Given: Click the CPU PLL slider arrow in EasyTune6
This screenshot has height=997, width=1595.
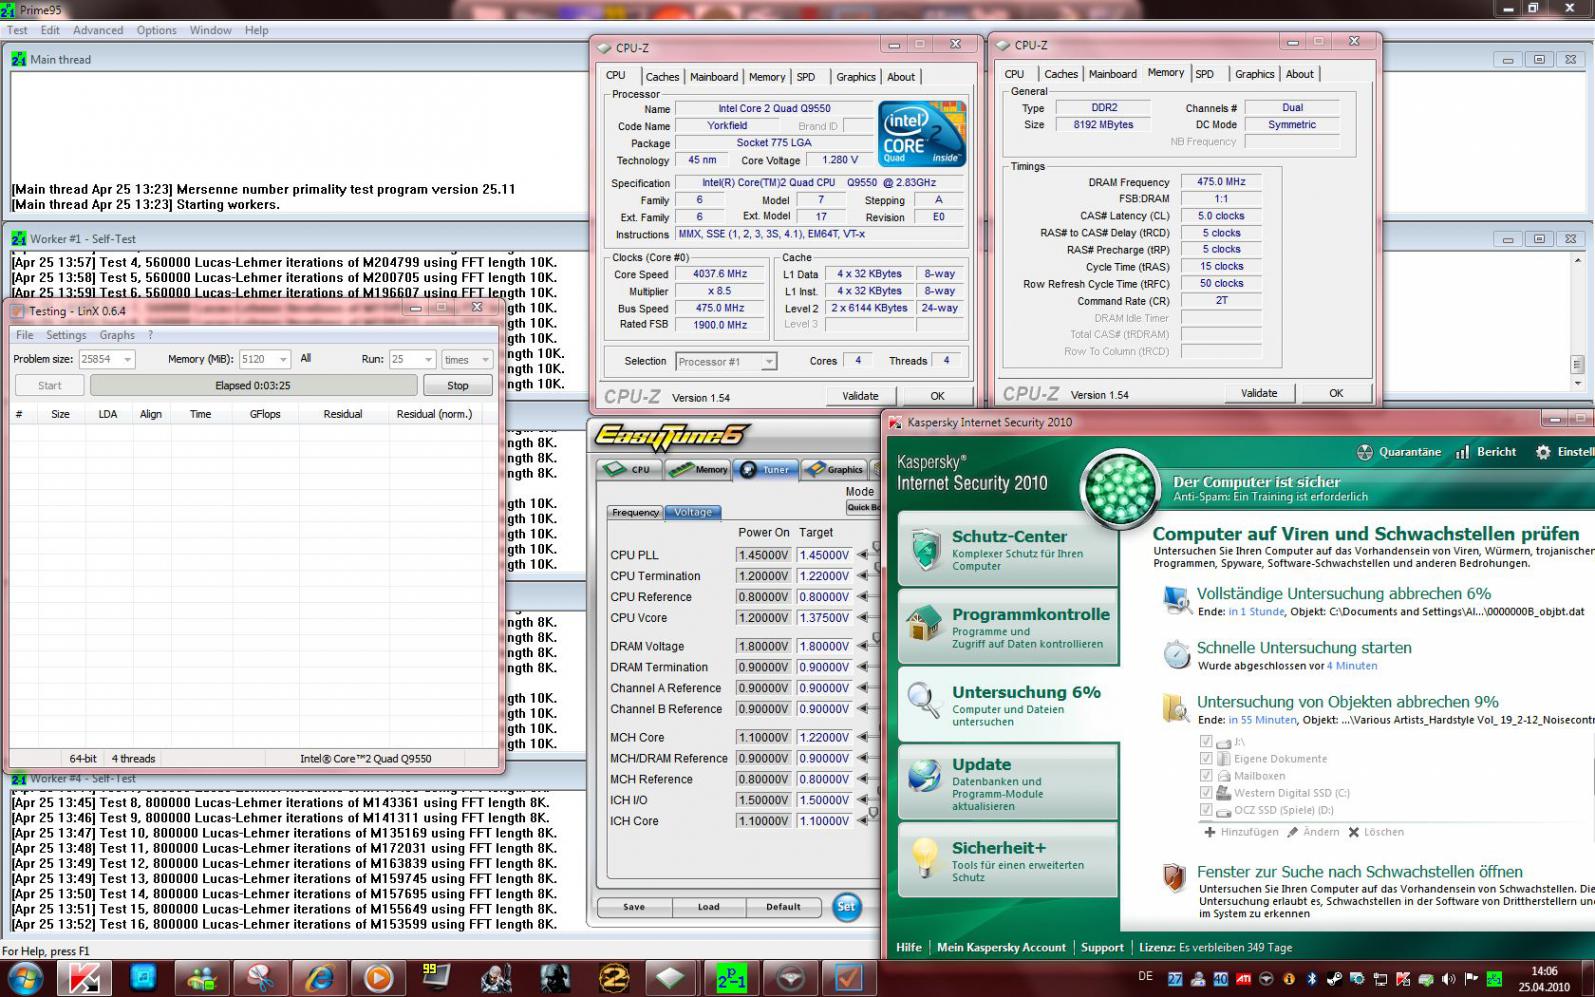Looking at the screenshot, I should pyautogui.click(x=862, y=555).
